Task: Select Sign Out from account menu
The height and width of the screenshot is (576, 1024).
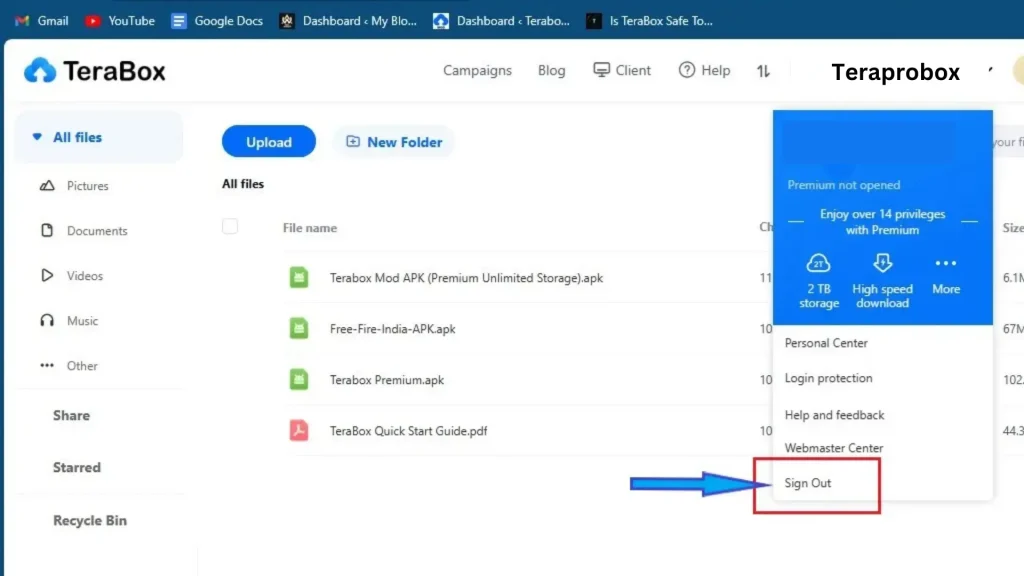Action: (808, 483)
